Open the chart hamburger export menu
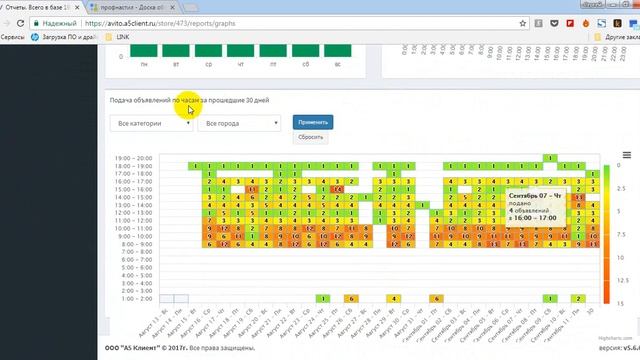 click(627, 155)
